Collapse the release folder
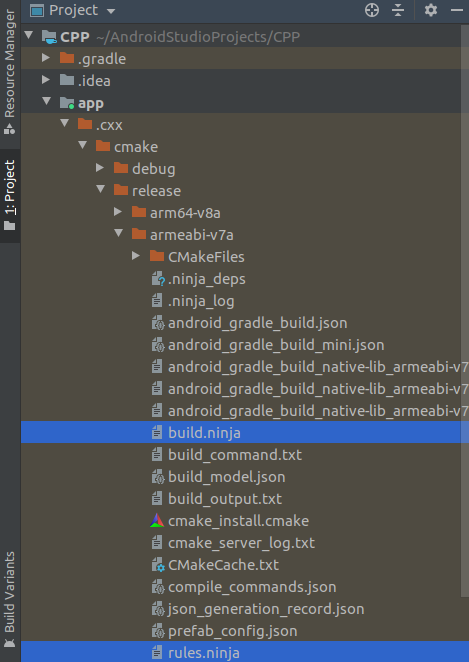 (x=100, y=190)
